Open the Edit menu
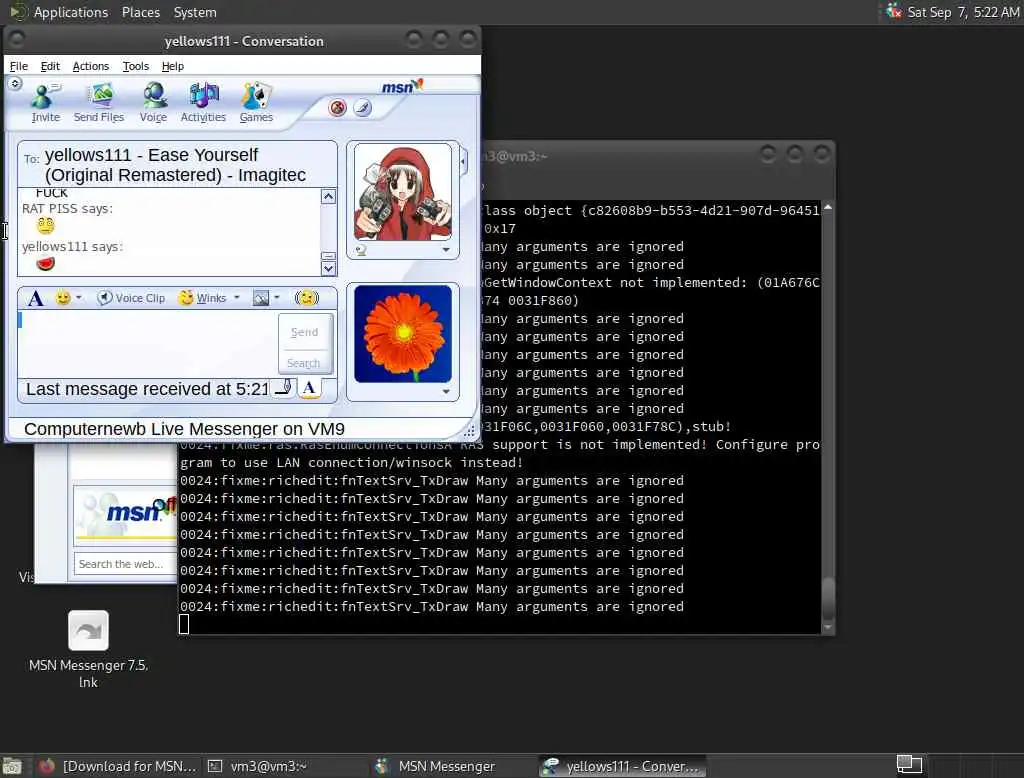This screenshot has width=1024, height=778. [x=50, y=66]
